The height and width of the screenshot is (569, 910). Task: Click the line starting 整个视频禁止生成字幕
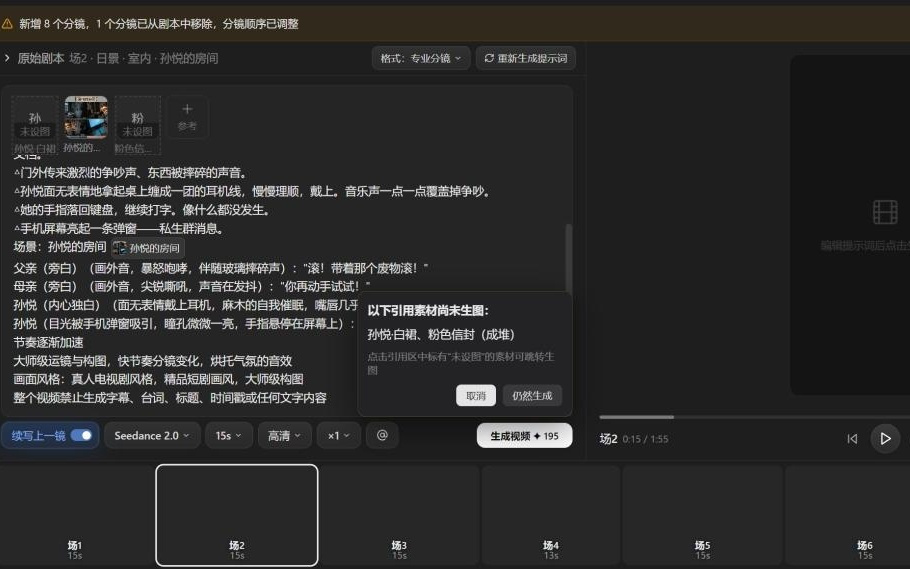point(170,398)
